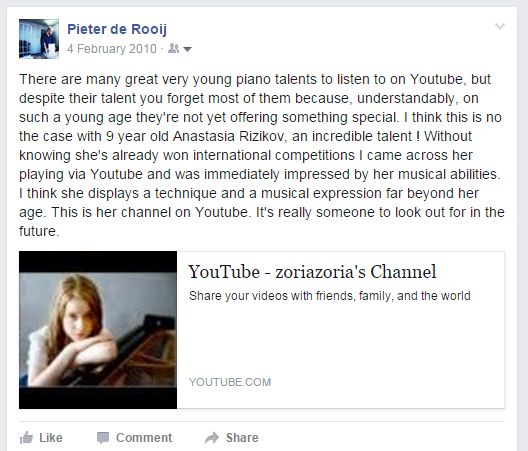Click Anastasia Rizikov's name in post text
This screenshot has width=528, height=451.
coord(228,136)
